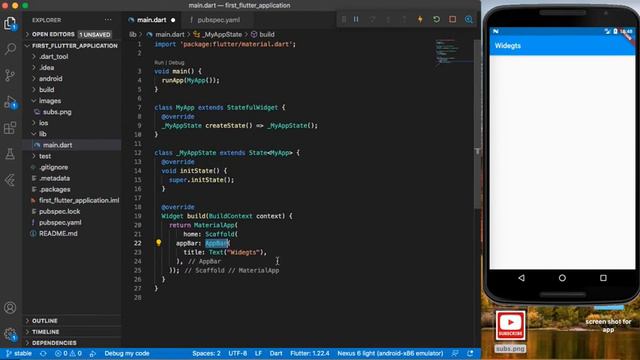
Task: Stop debugging with red square
Action: [x=452, y=19]
